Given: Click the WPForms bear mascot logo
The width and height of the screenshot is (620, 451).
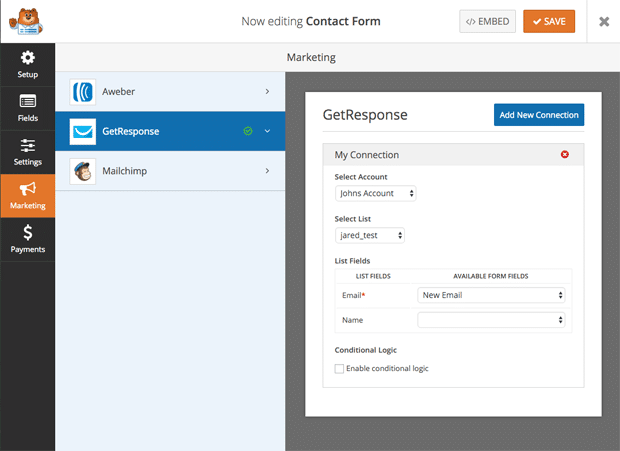Looking at the screenshot, I should pyautogui.click(x=26, y=21).
